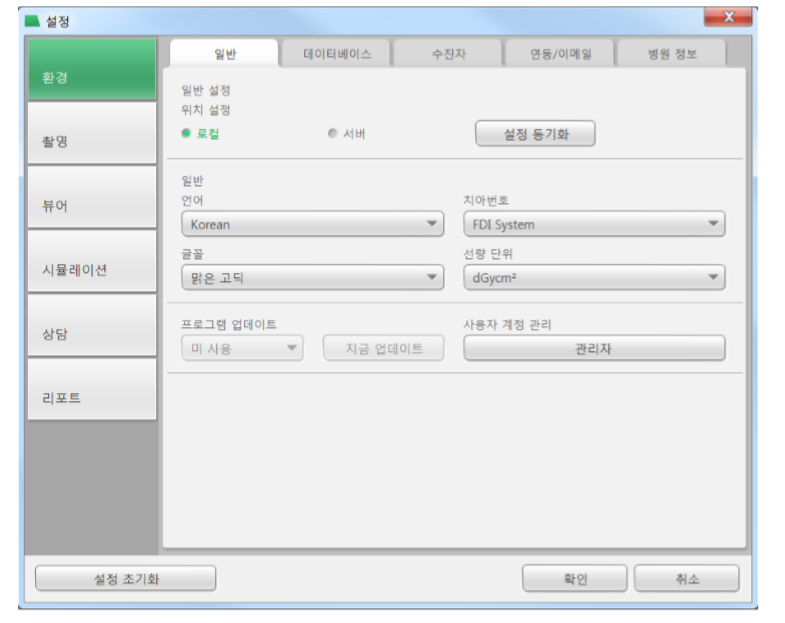Click the 선량 단위 label
785x623 pixels.
coord(488,254)
